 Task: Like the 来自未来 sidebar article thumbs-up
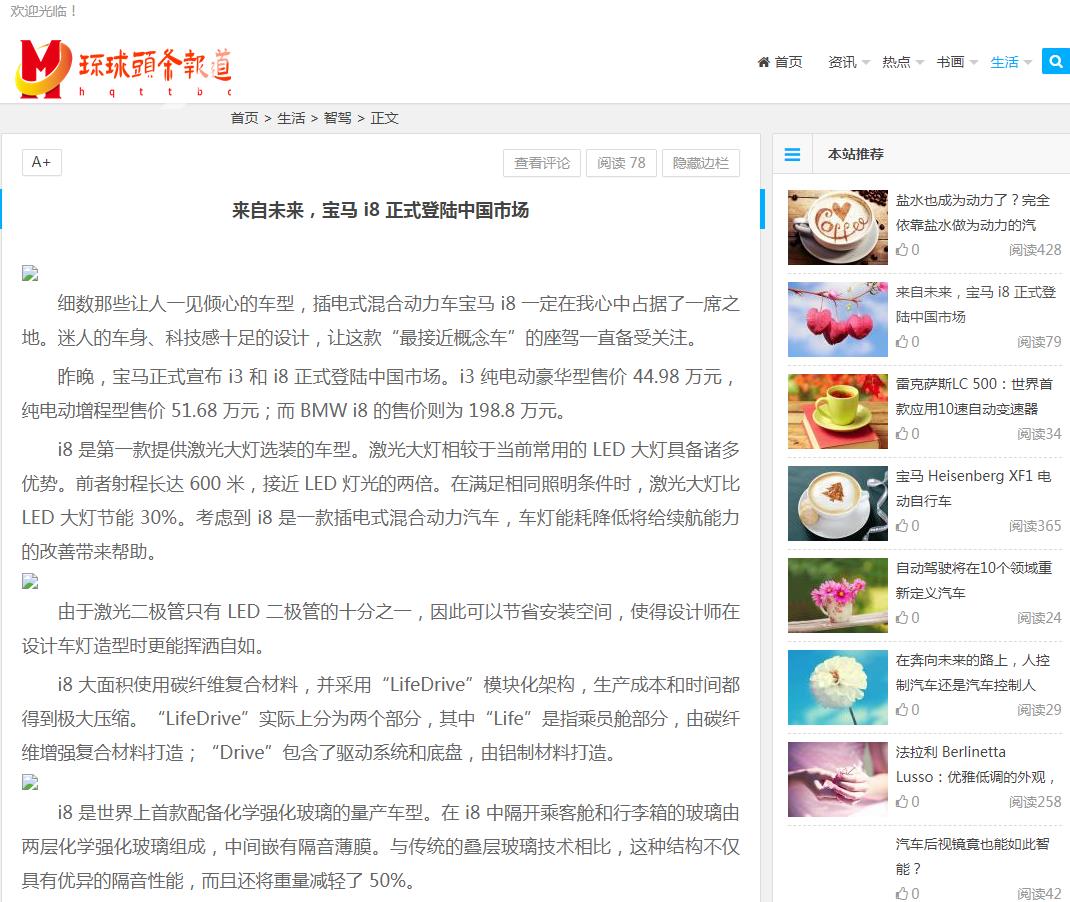[902, 342]
